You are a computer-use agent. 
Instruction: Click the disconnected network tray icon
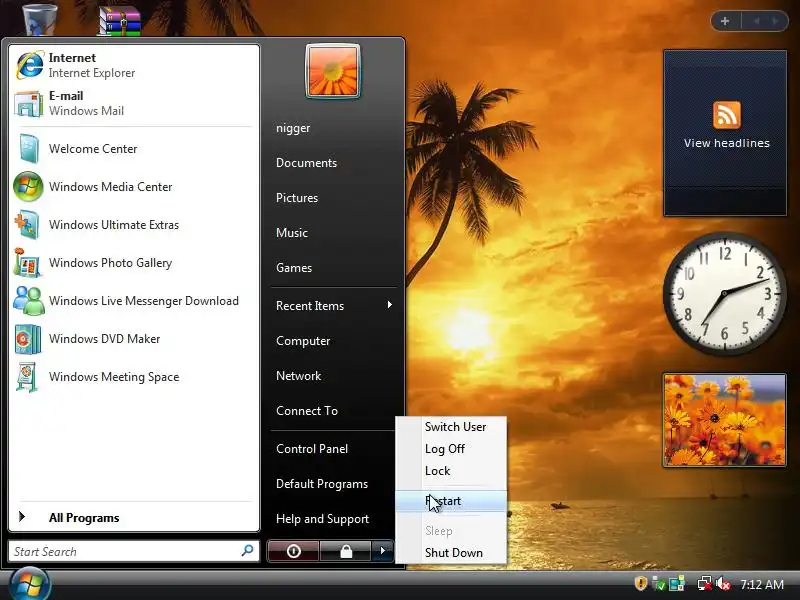705,584
